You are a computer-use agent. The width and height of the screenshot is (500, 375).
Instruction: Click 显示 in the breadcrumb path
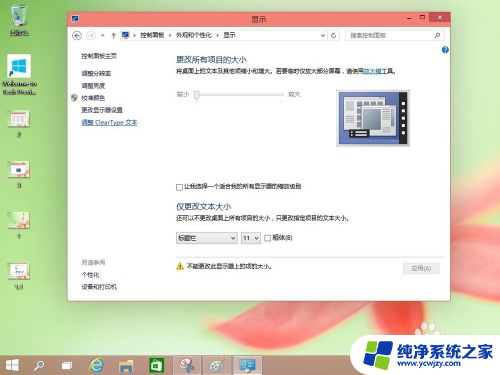point(229,35)
